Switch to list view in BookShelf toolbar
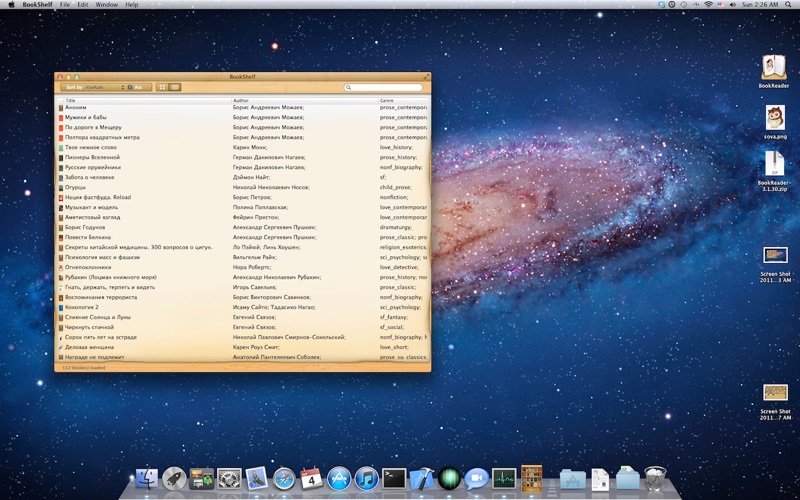The width and height of the screenshot is (800, 500). pos(175,88)
